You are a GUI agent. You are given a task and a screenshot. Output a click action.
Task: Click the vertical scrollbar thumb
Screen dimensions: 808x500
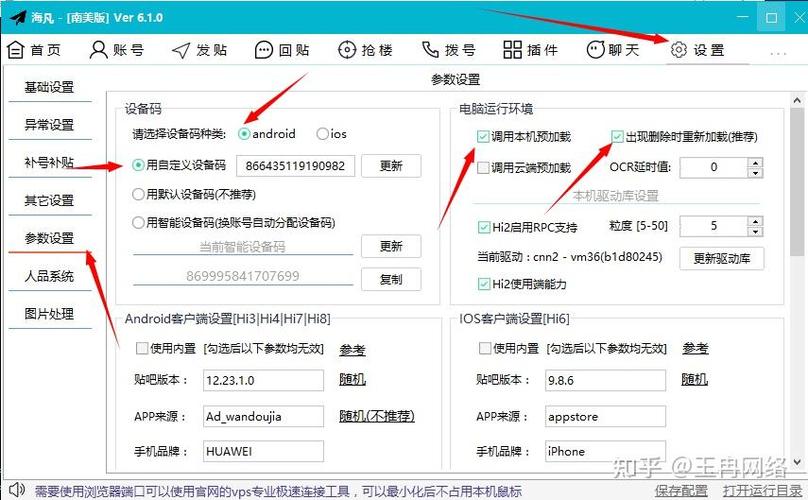[797, 182]
